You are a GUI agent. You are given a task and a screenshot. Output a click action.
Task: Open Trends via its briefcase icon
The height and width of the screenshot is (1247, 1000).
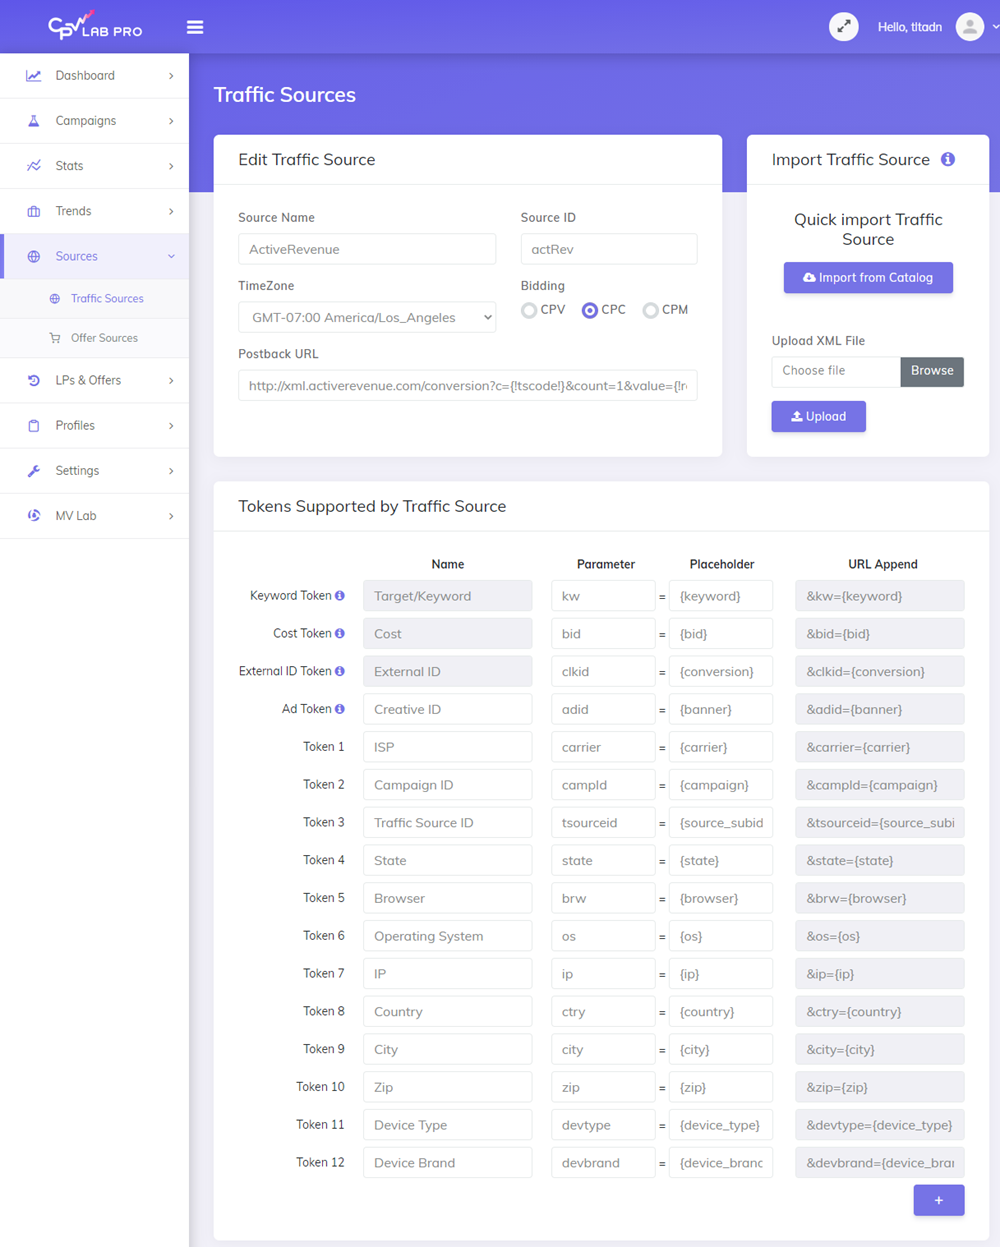pyautogui.click(x=33, y=210)
